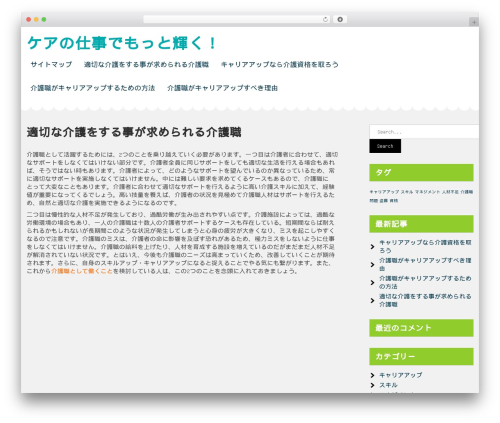500x423 pixels.
Task: Open the キャリアアップ tag
Action: tap(384, 192)
